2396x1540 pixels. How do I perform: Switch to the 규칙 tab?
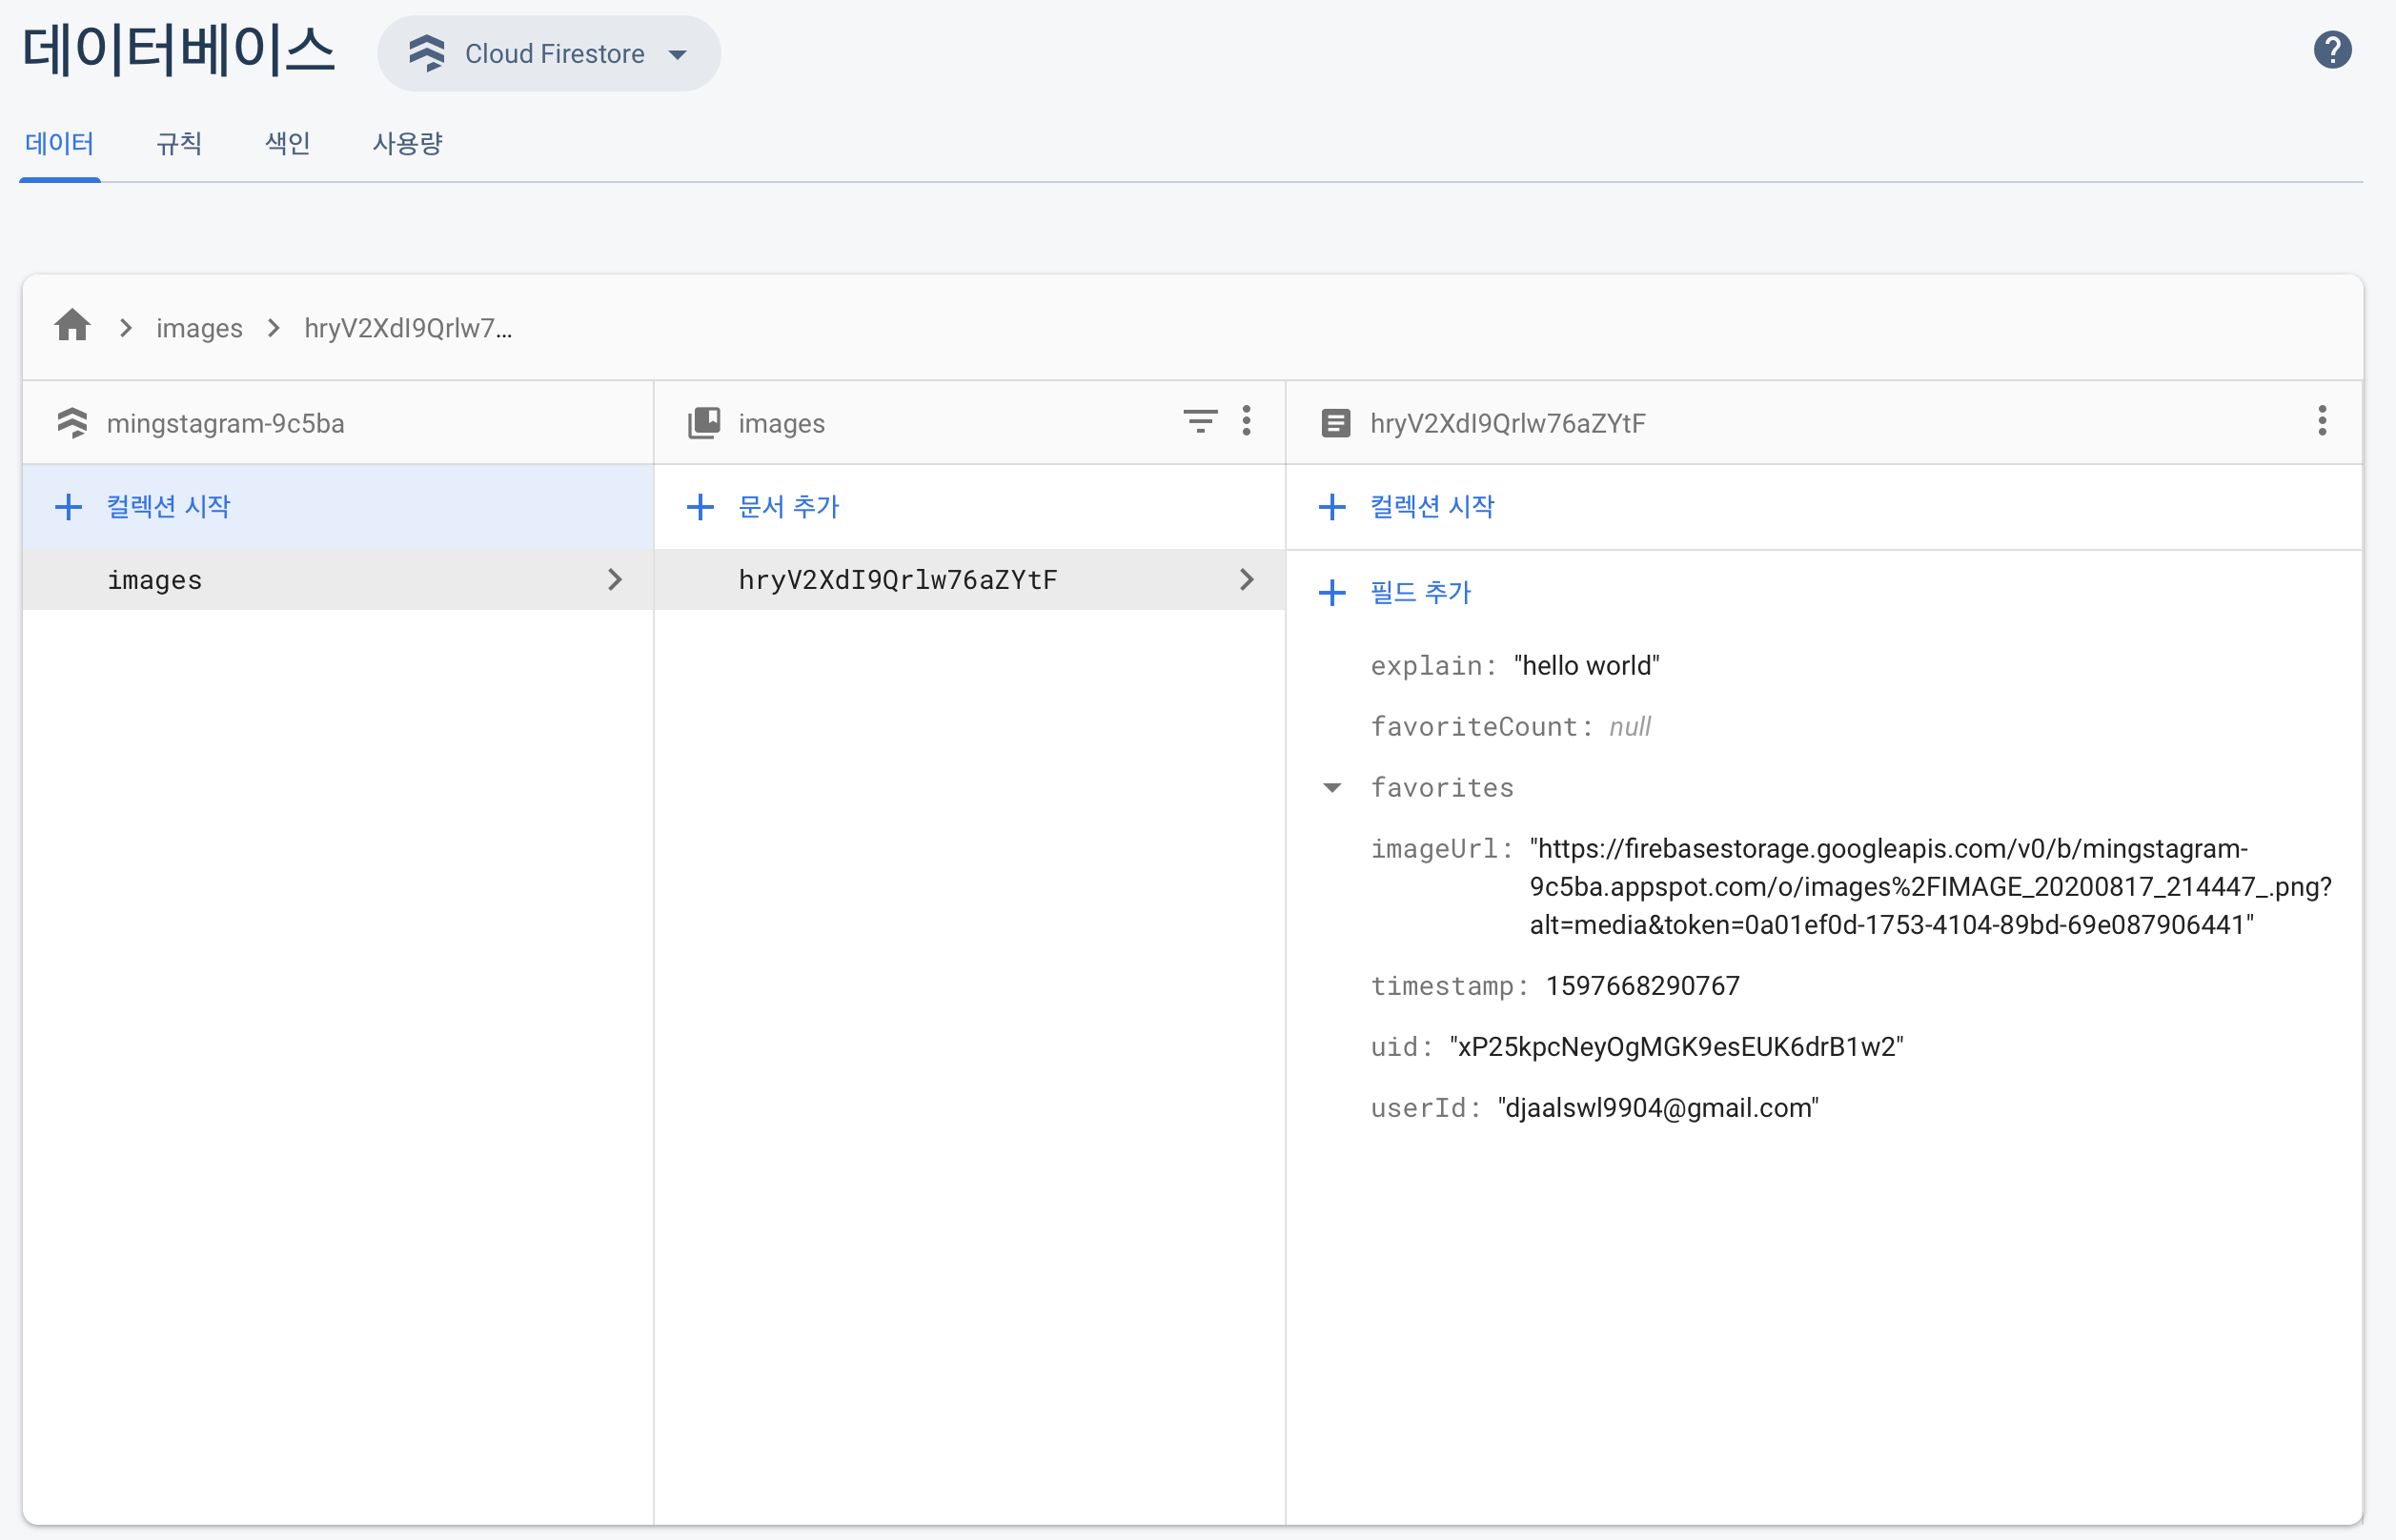(179, 144)
